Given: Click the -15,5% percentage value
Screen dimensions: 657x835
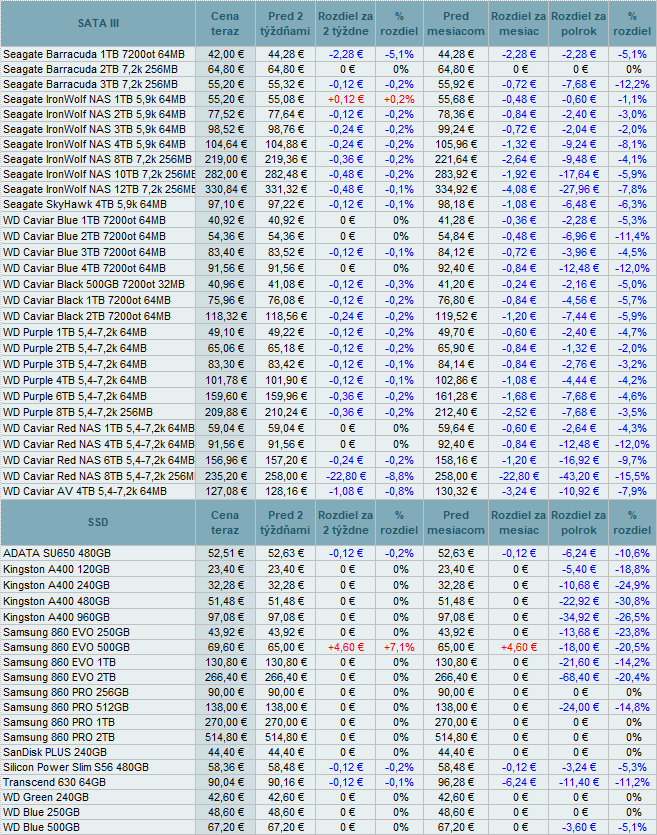Looking at the screenshot, I should 633,476.
